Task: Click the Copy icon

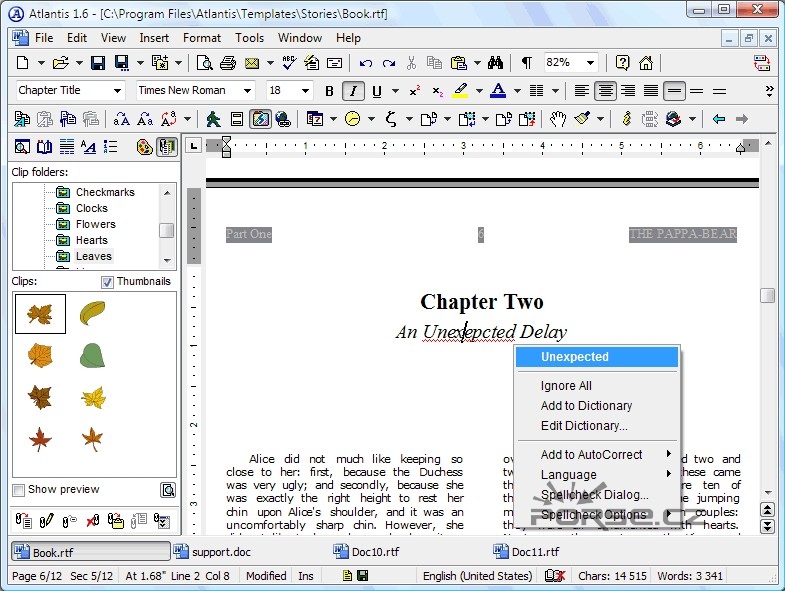Action: coord(434,63)
